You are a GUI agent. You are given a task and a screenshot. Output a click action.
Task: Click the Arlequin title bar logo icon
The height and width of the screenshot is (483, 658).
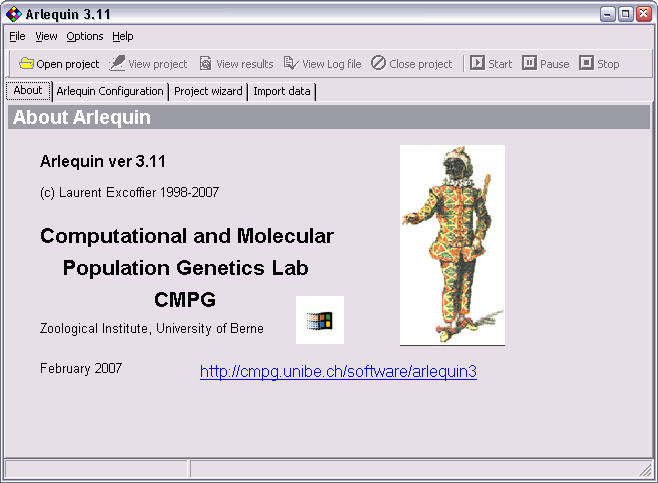pyautogui.click(x=14, y=14)
